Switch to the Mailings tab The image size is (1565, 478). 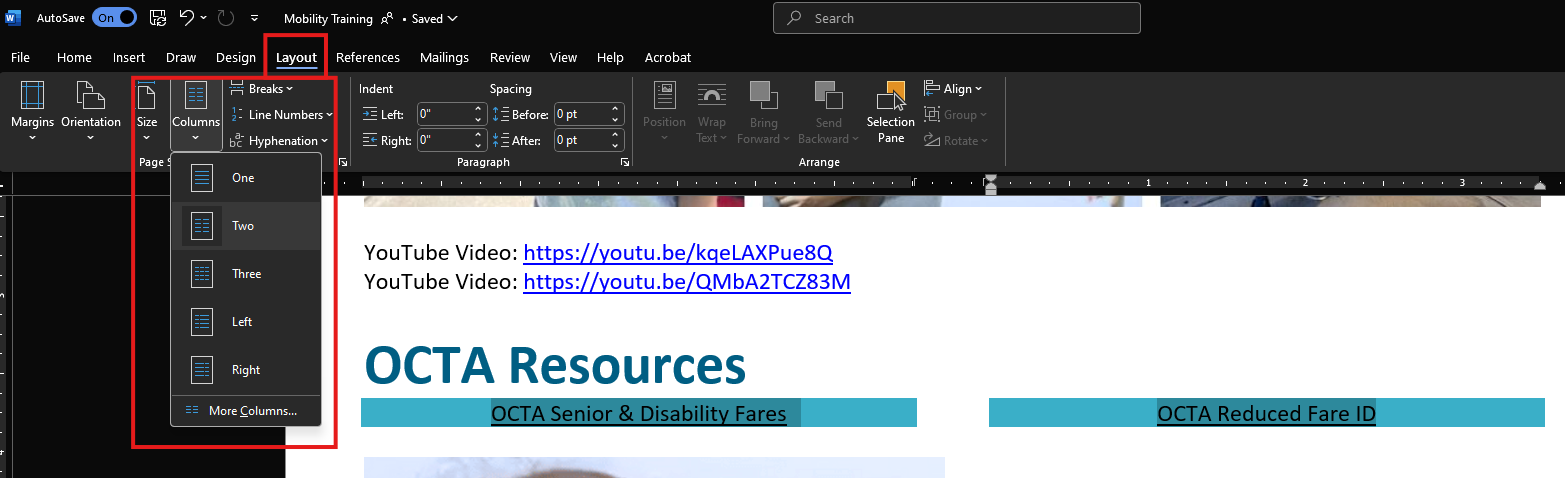coord(444,58)
